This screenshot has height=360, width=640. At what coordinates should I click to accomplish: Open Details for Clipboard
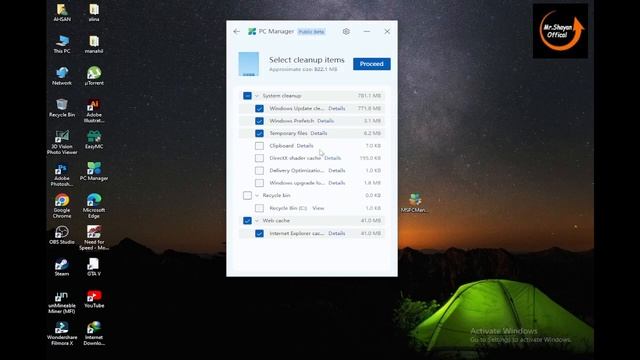(305, 146)
